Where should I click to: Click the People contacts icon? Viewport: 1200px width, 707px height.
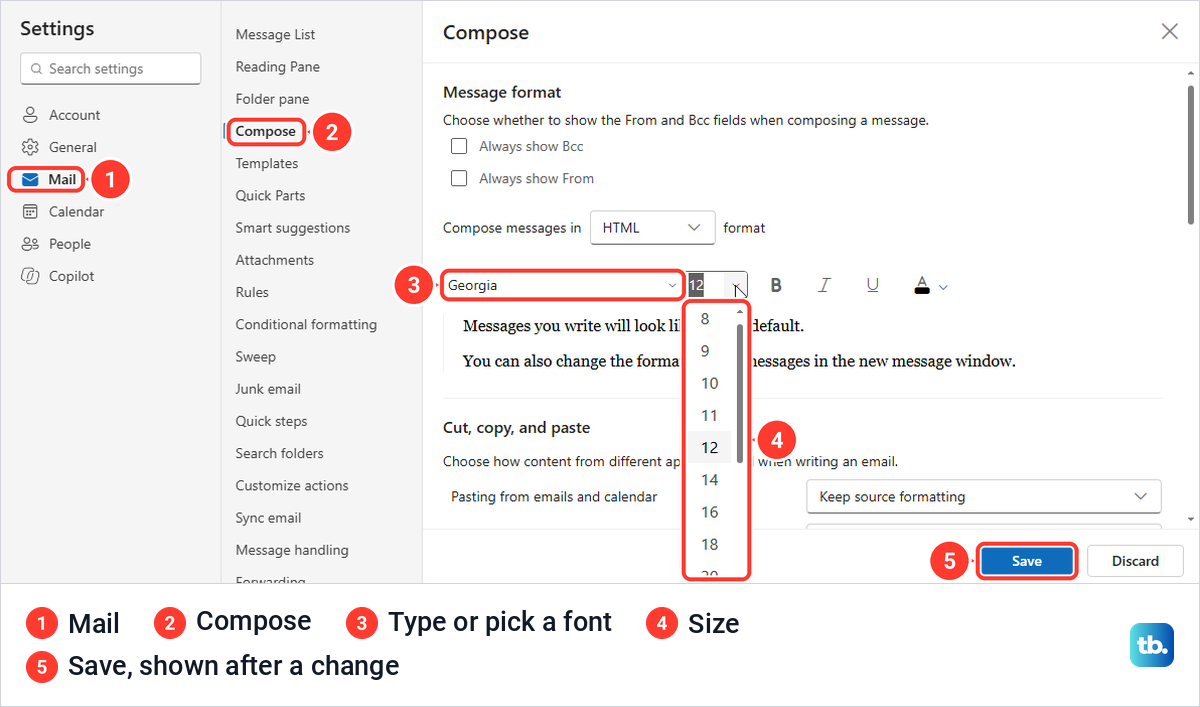31,244
